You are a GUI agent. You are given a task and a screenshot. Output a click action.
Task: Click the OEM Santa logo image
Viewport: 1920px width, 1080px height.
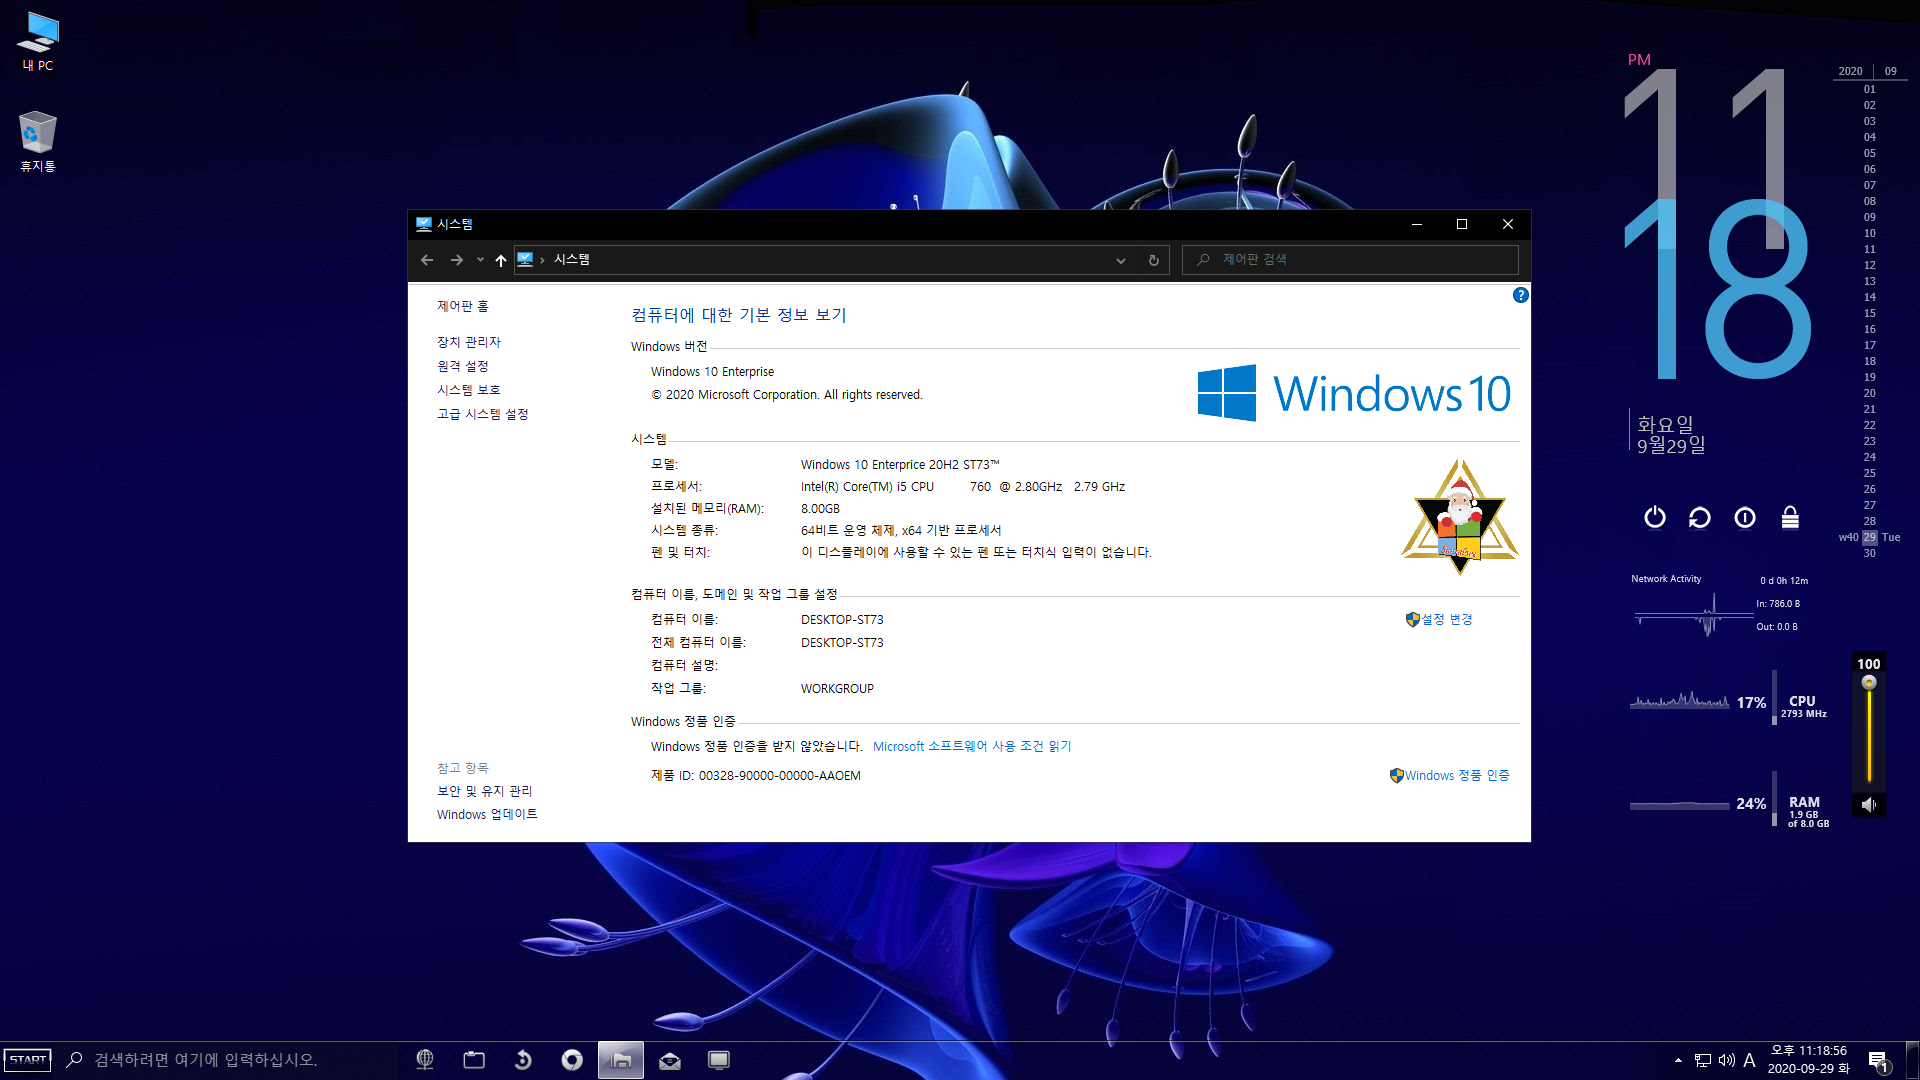(1459, 517)
